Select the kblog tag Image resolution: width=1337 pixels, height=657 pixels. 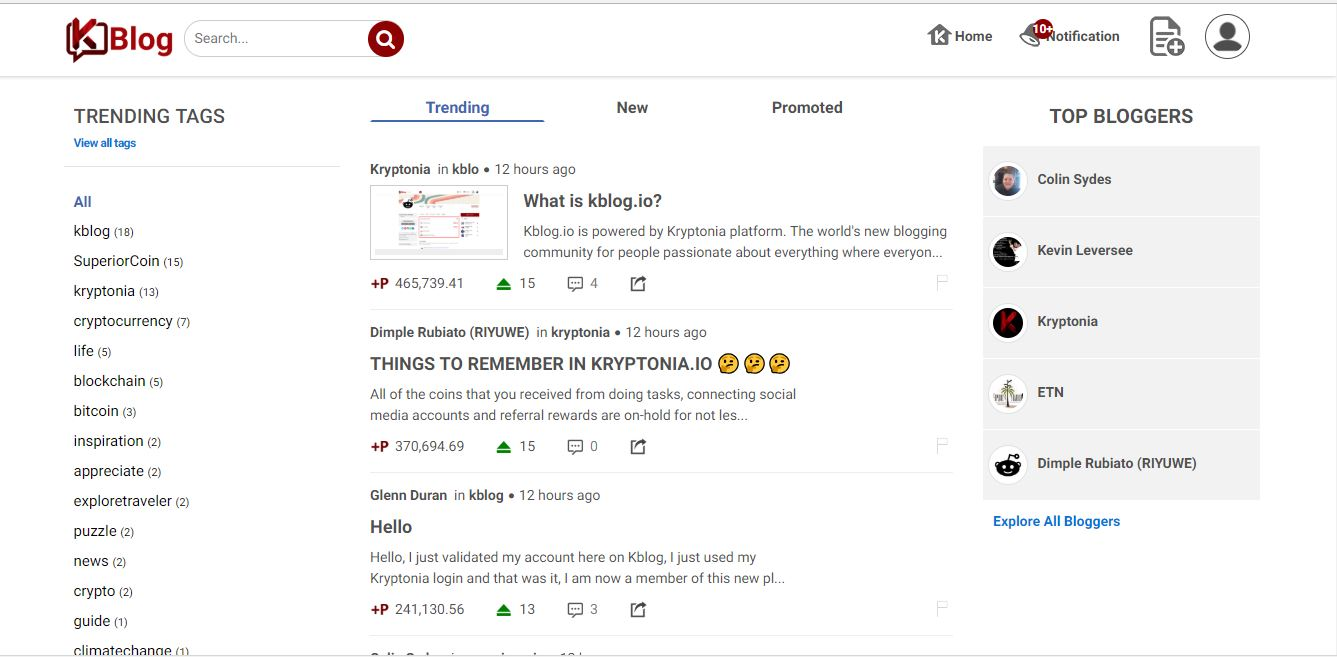103,231
